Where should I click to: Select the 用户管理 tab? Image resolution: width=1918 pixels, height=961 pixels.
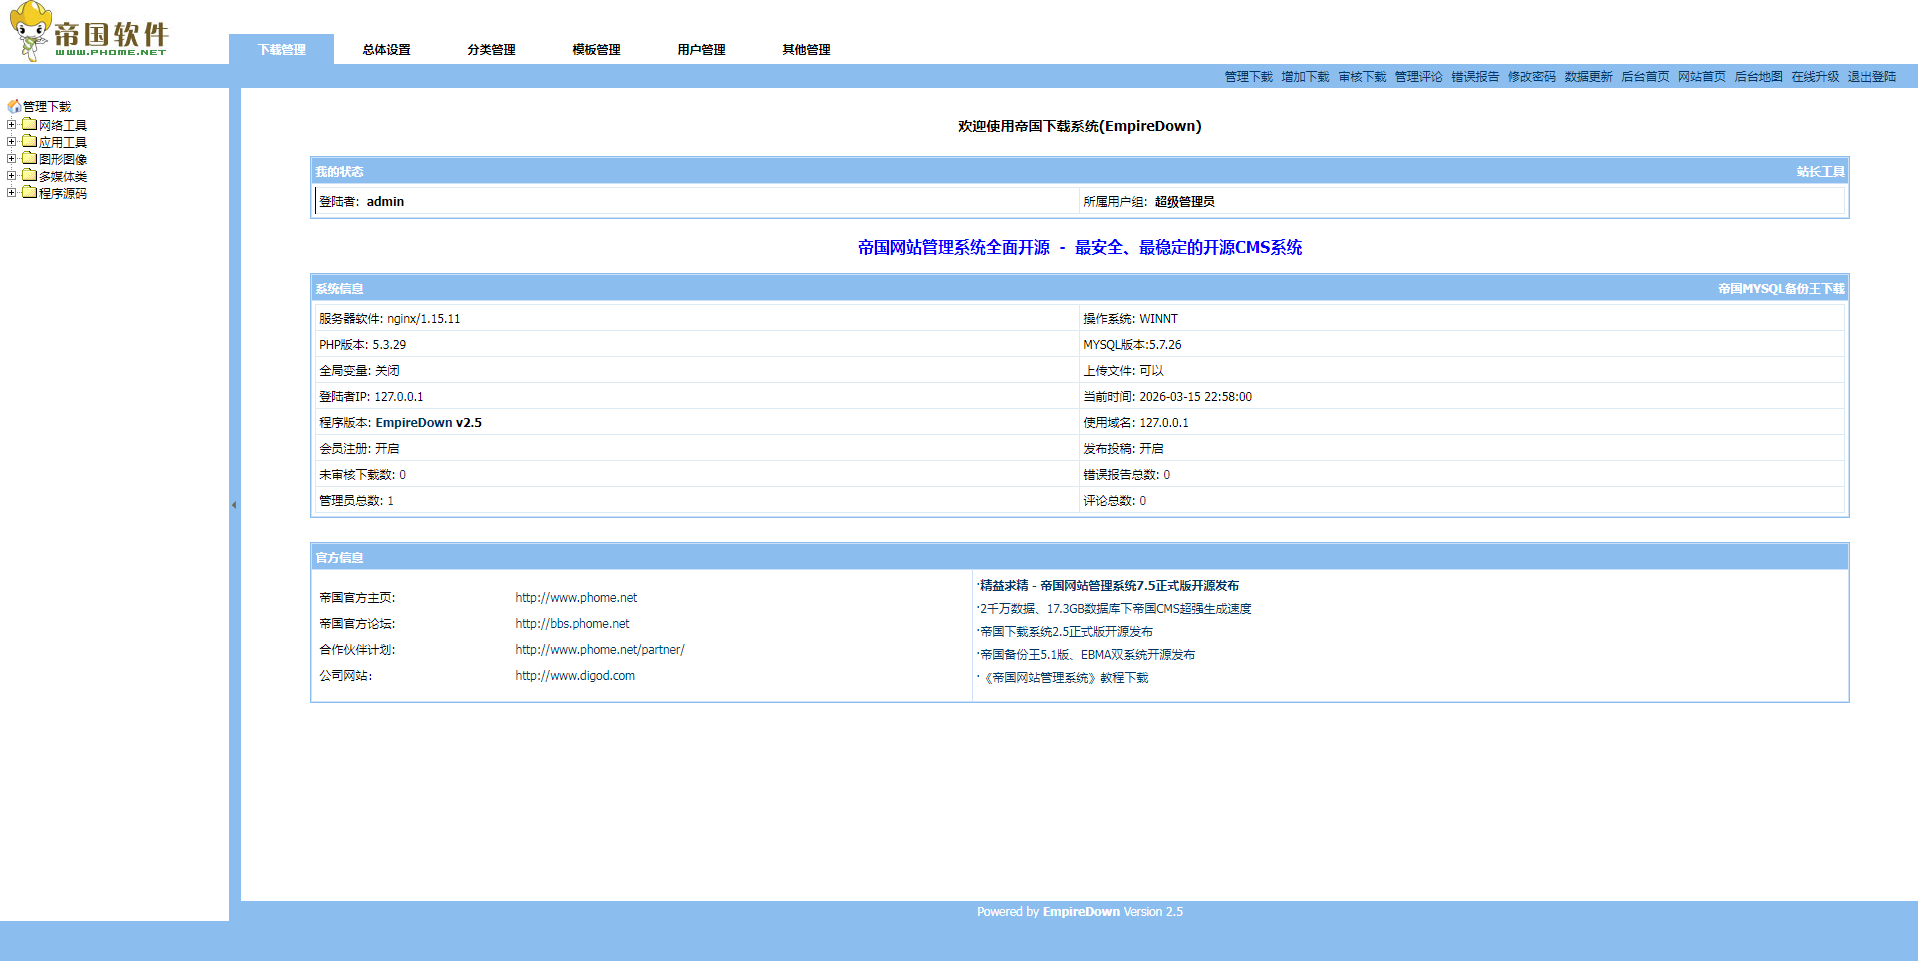coord(701,50)
